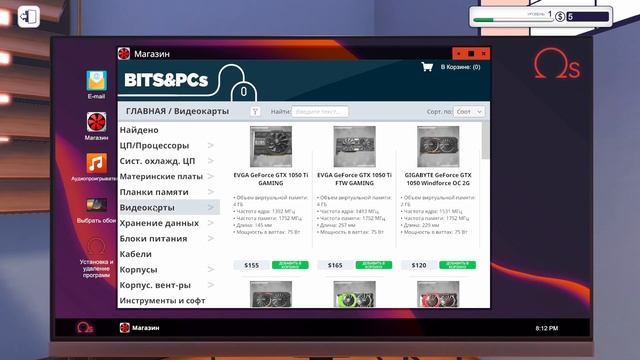The height and width of the screenshot is (360, 640).
Task: Select ЦП/Процессоры category
Action: click(x=154, y=145)
